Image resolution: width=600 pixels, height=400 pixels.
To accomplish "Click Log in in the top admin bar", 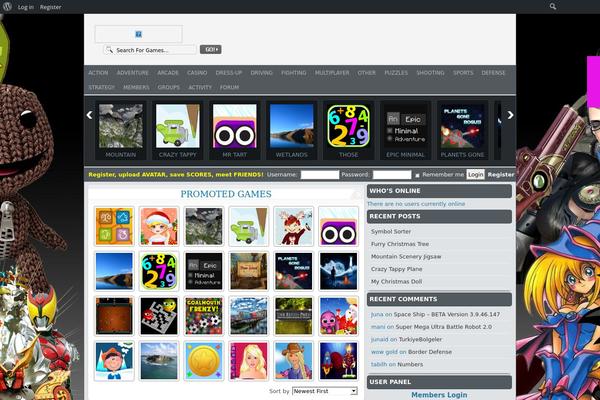I will tap(26, 7).
